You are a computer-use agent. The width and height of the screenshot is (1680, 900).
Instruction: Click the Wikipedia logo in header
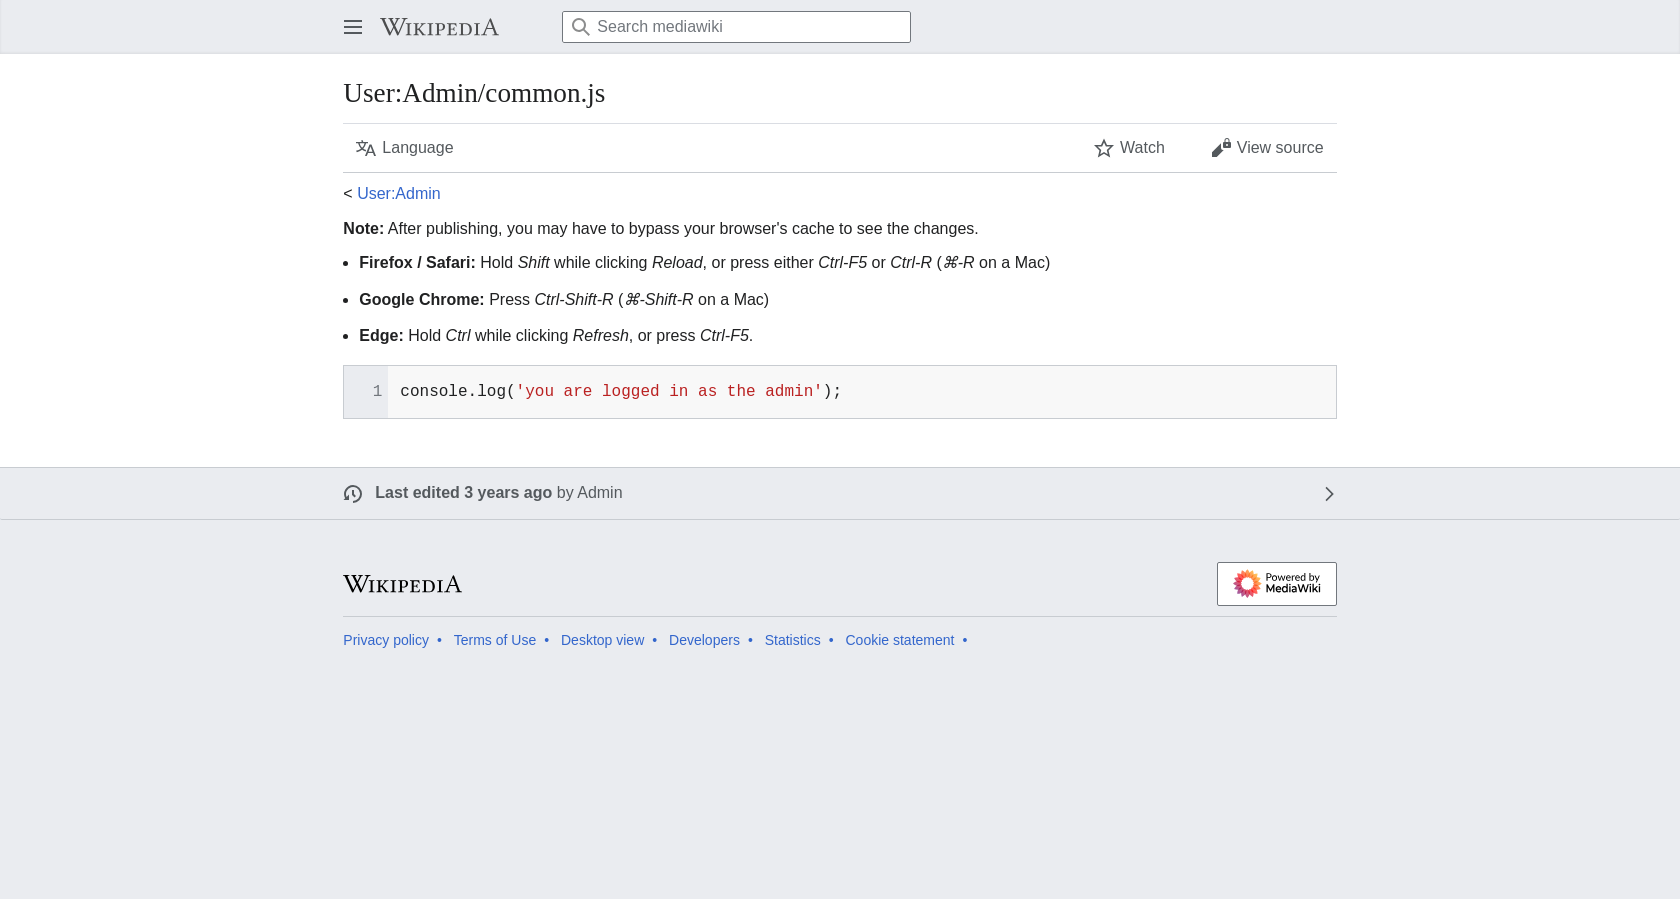pos(439,27)
